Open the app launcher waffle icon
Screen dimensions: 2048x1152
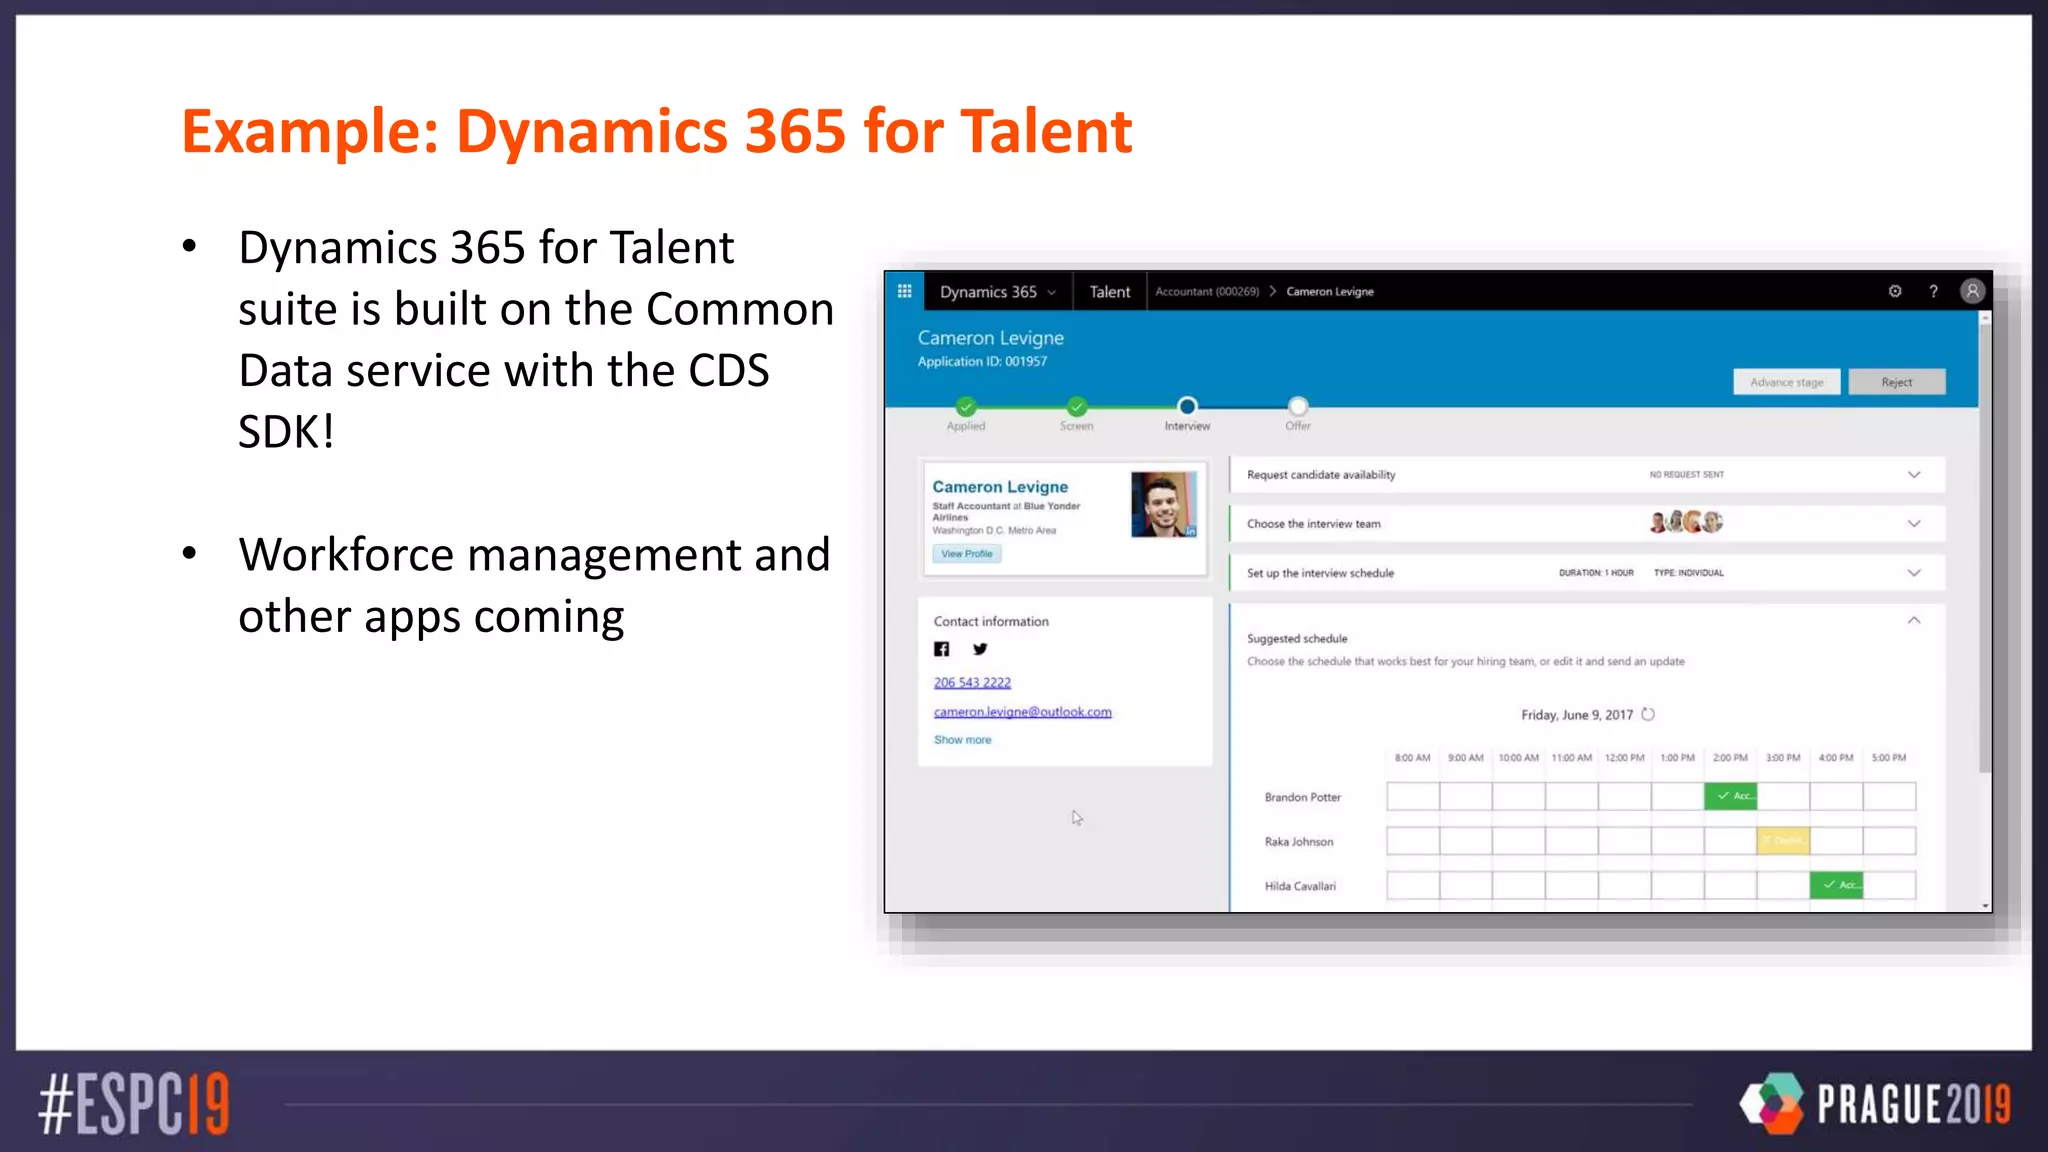click(904, 291)
